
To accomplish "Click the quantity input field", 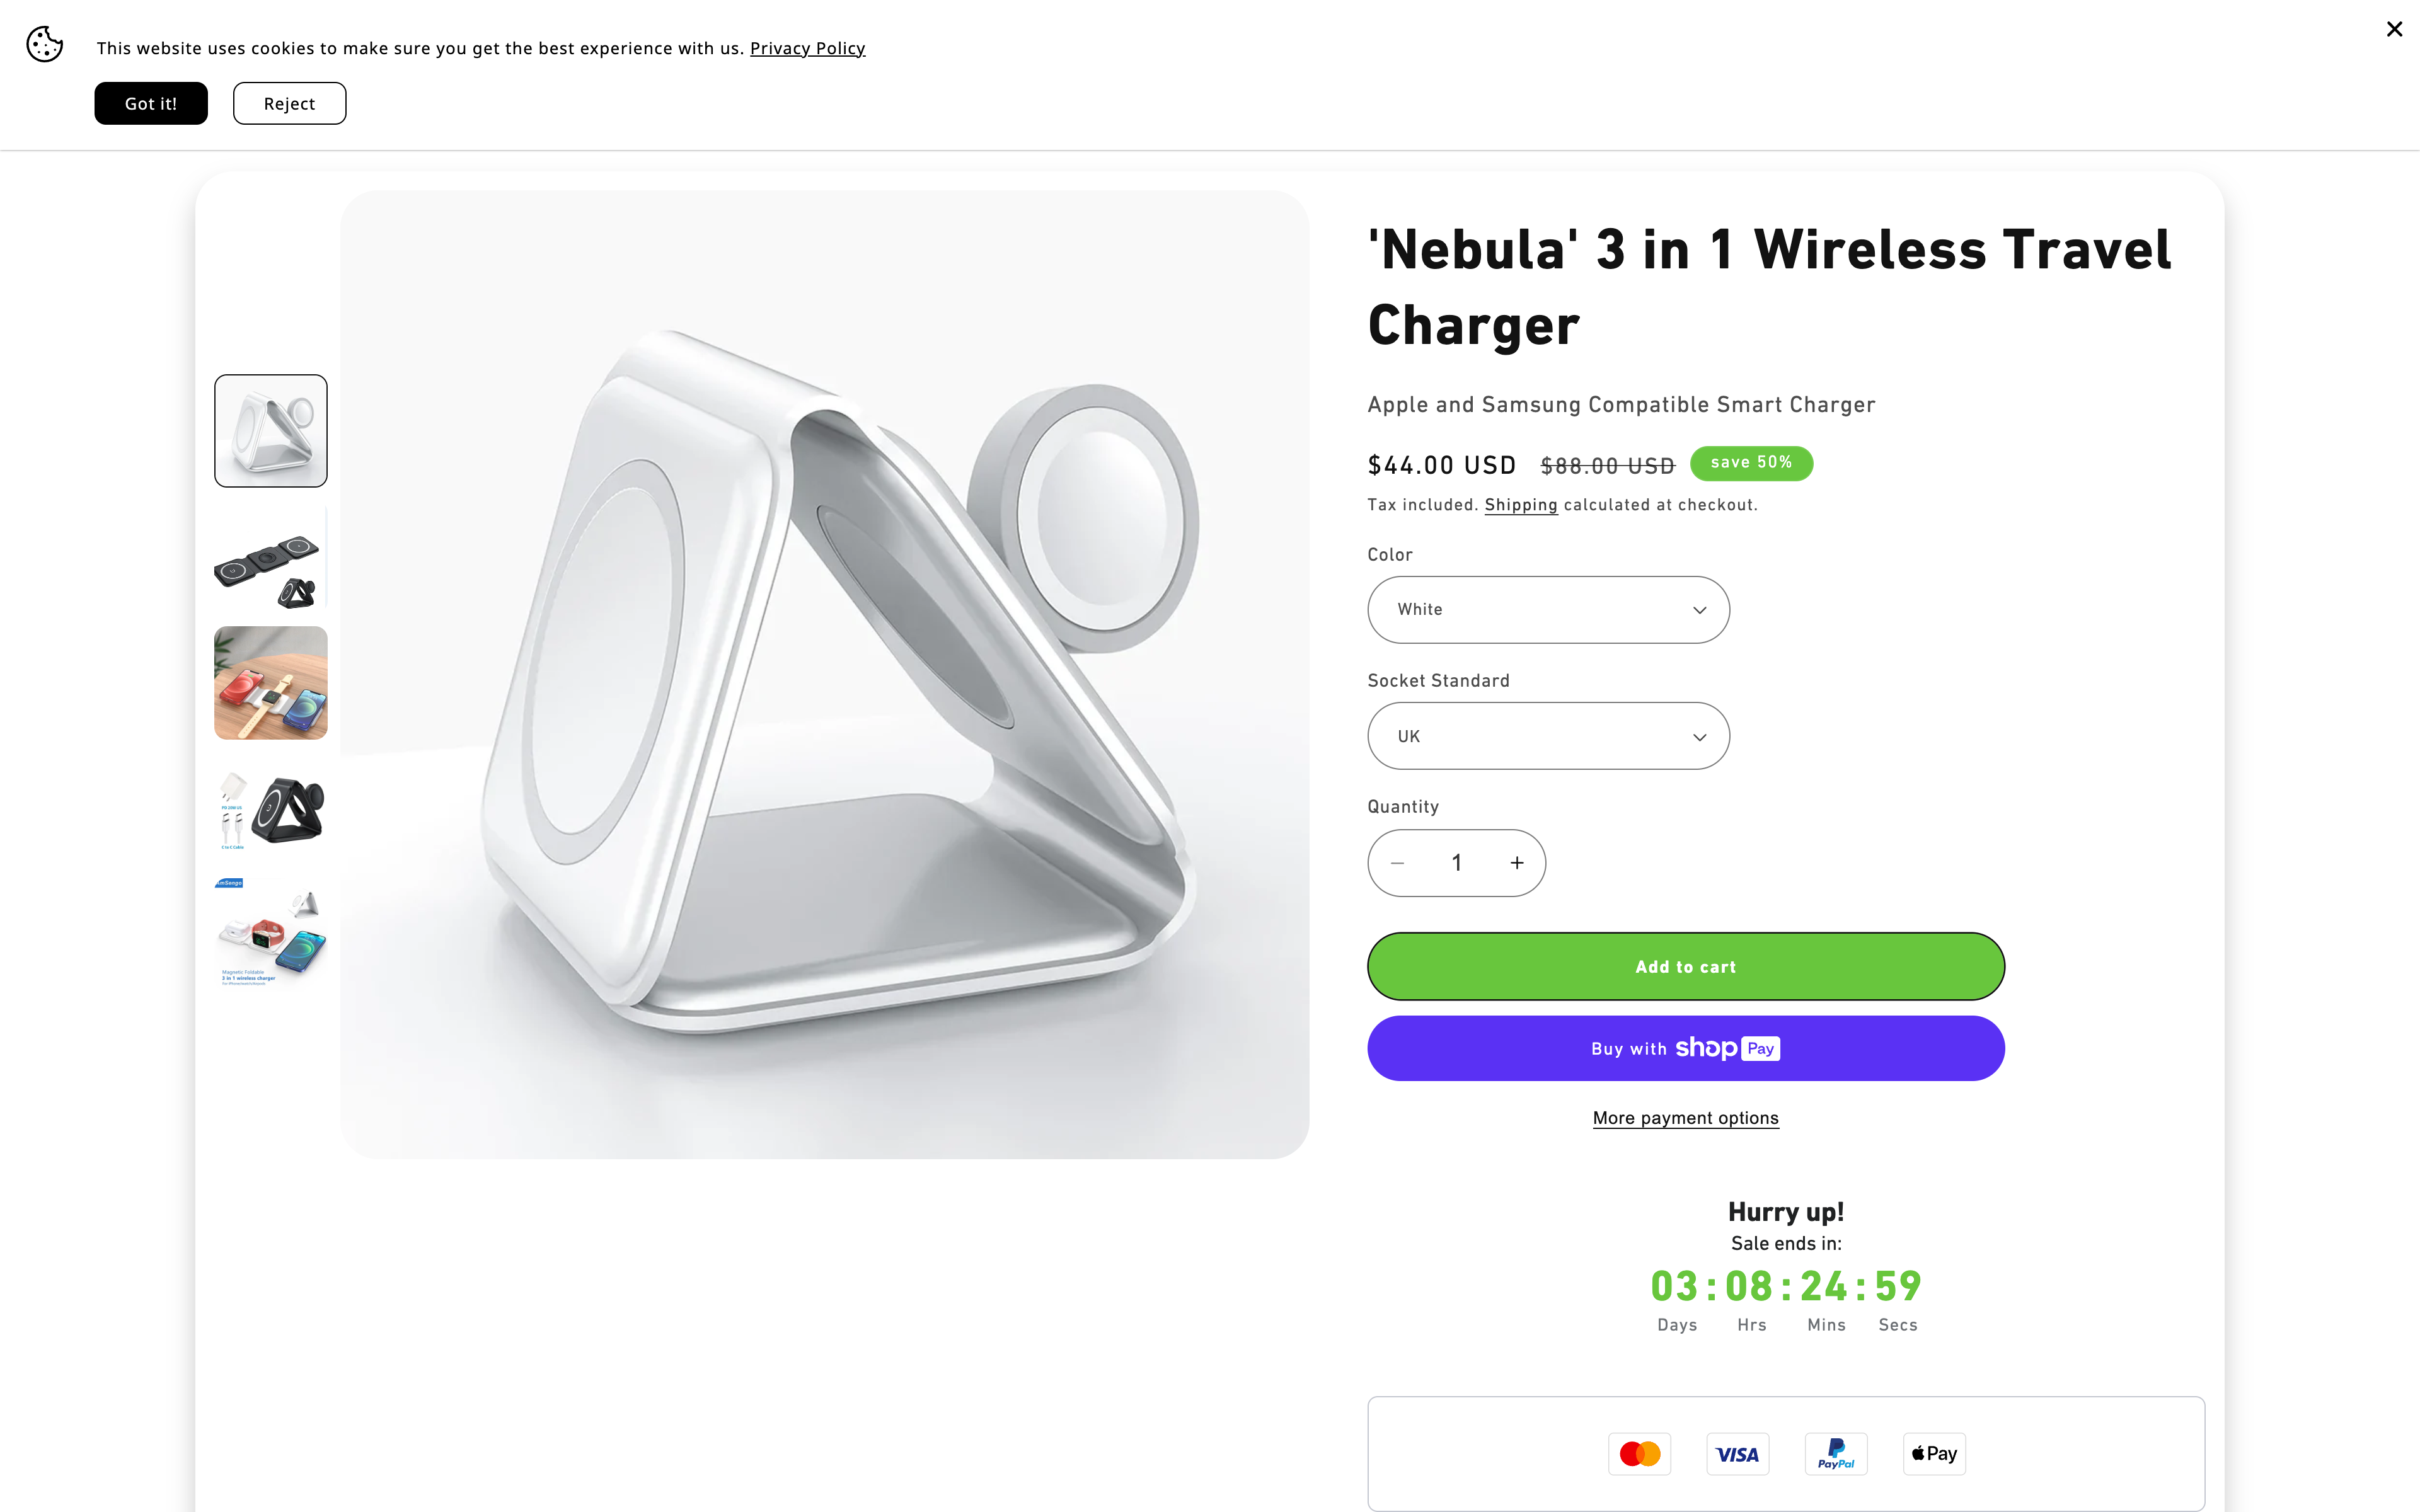I will 1457,863.
